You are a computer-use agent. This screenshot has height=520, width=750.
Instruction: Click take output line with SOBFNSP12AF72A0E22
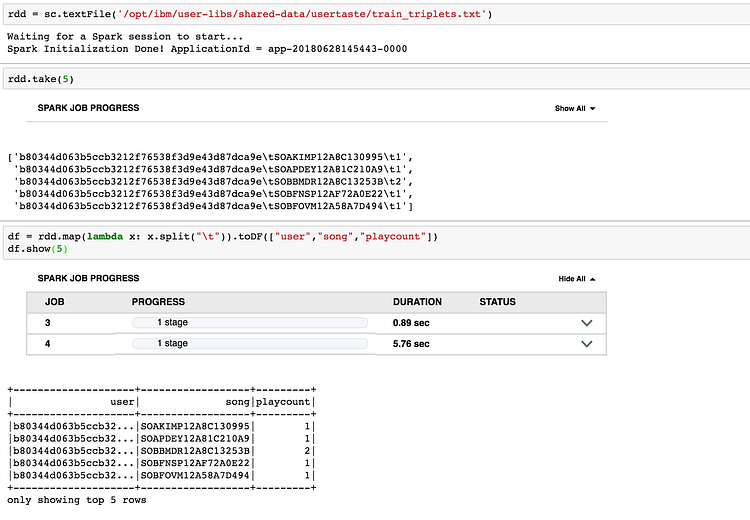pos(213,194)
